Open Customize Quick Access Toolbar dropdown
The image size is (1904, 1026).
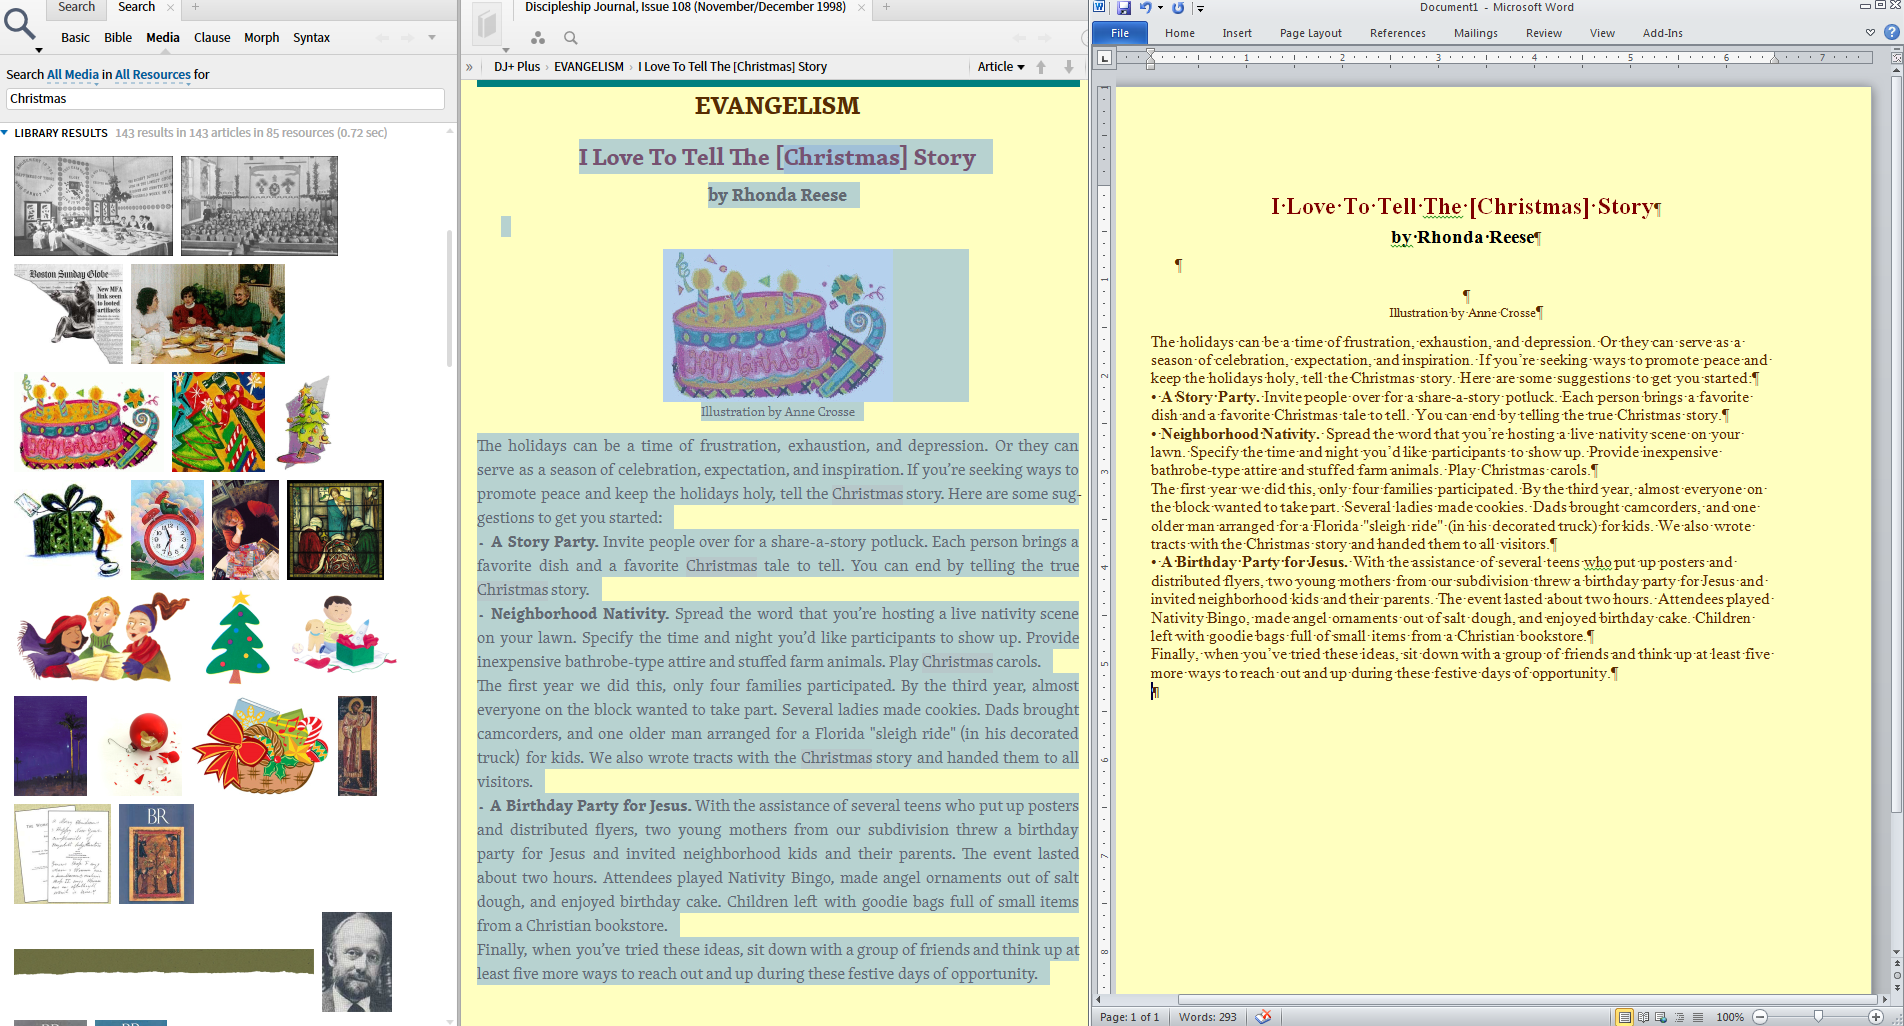(x=1200, y=8)
